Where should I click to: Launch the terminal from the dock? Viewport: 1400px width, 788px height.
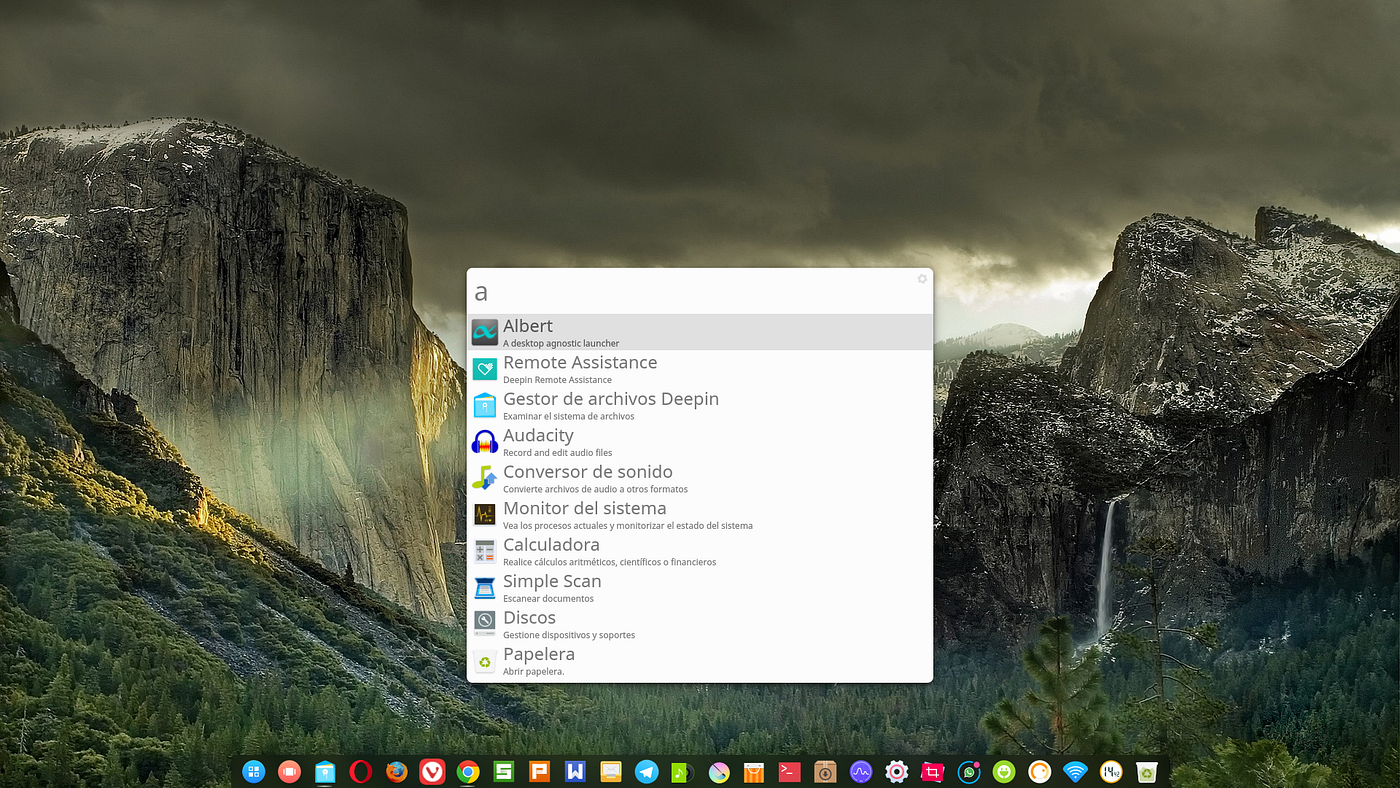(x=789, y=771)
